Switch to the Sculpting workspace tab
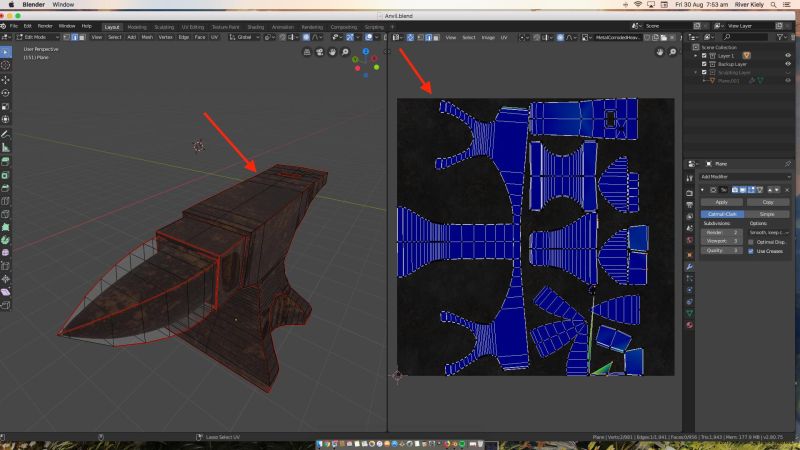The image size is (800, 450). point(164,27)
